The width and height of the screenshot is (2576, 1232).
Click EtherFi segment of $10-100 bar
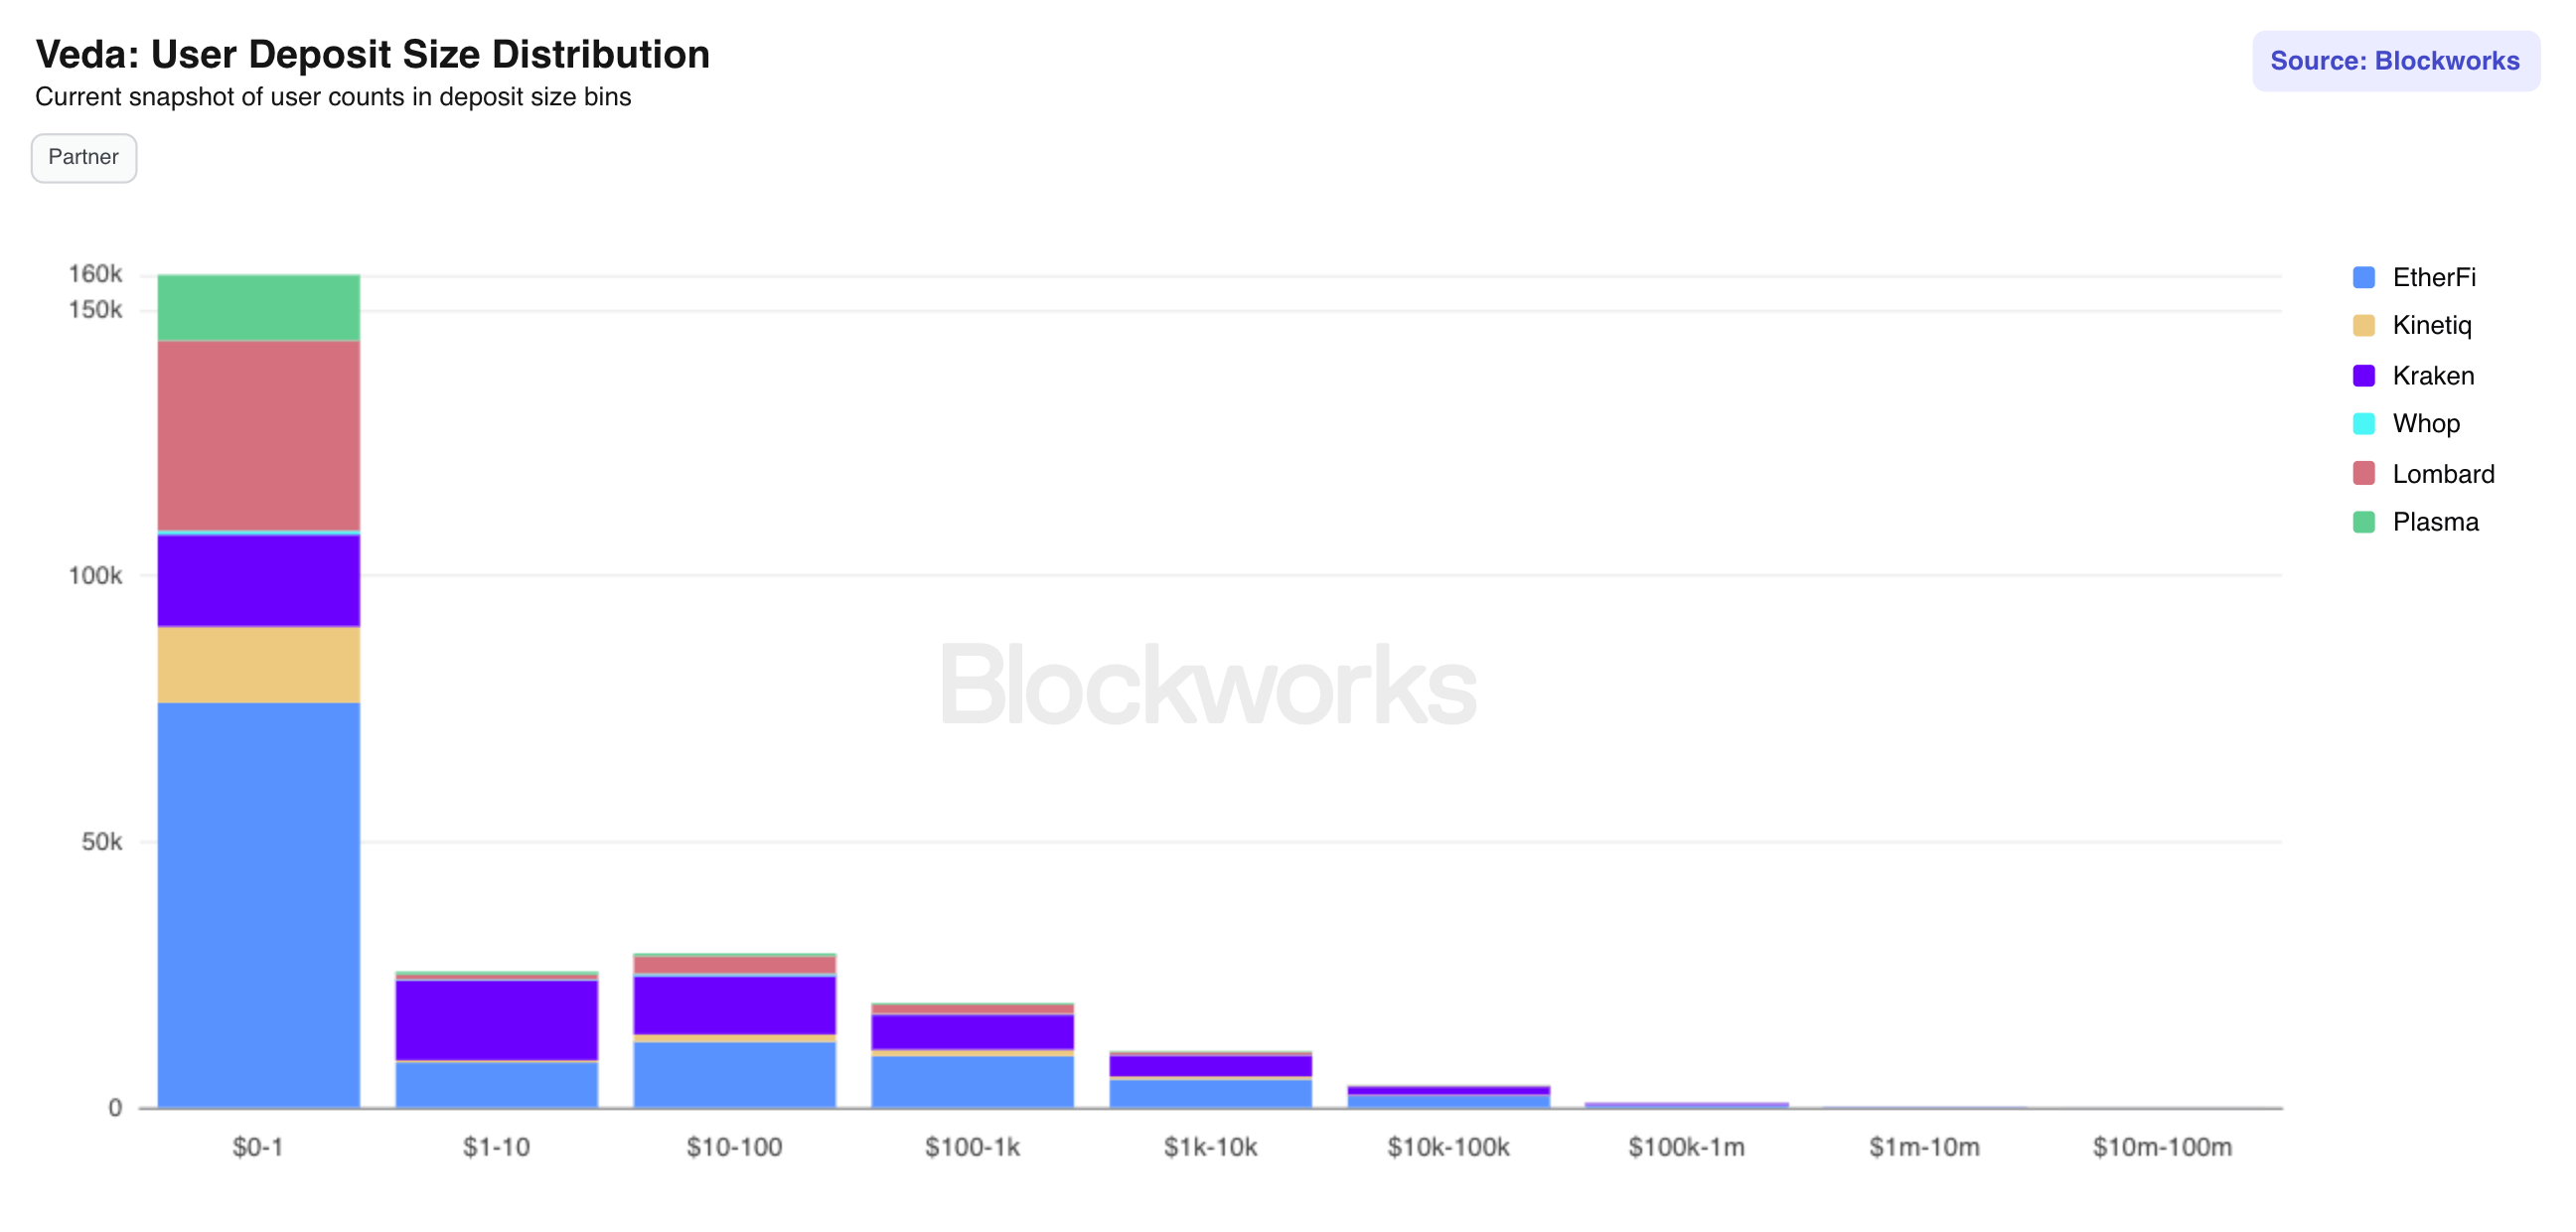point(735,1075)
